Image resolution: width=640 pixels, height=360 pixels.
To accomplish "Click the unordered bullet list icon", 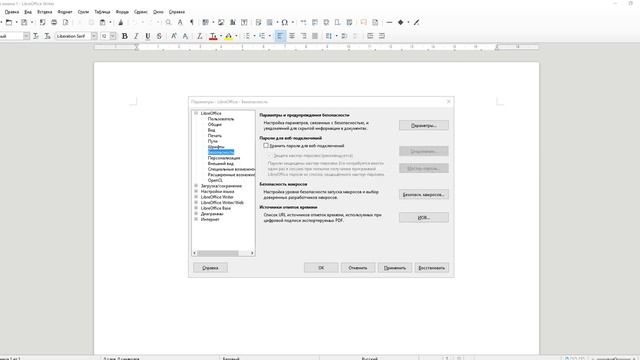I will (247, 36).
